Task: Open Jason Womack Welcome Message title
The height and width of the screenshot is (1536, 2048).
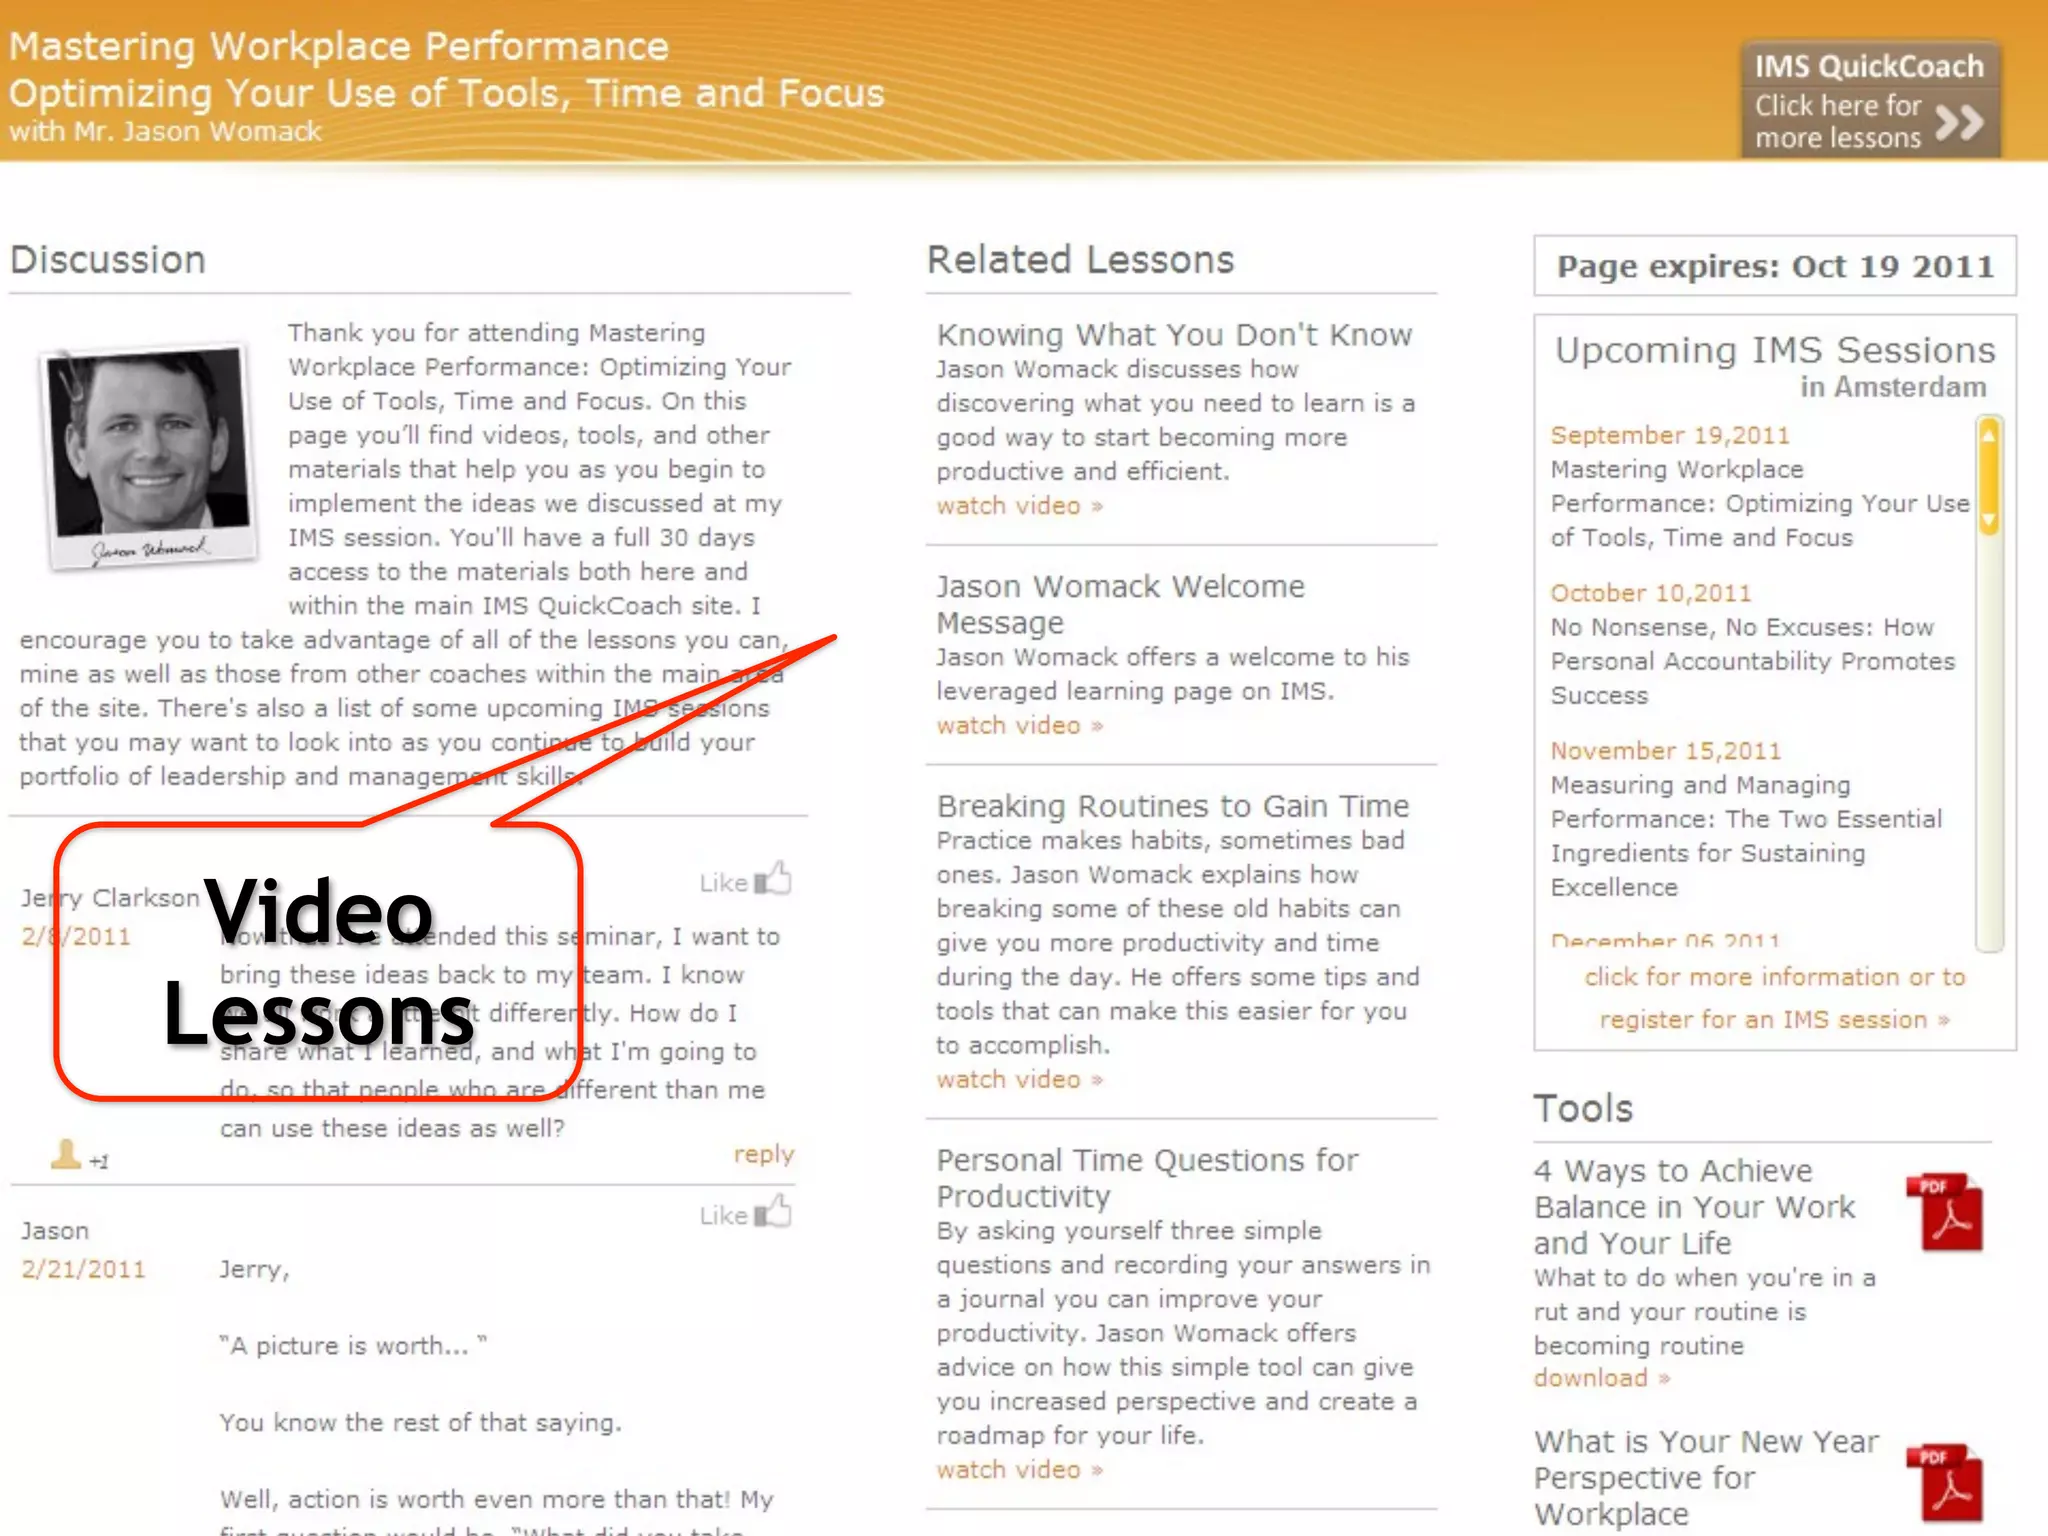Action: pos(1120,604)
